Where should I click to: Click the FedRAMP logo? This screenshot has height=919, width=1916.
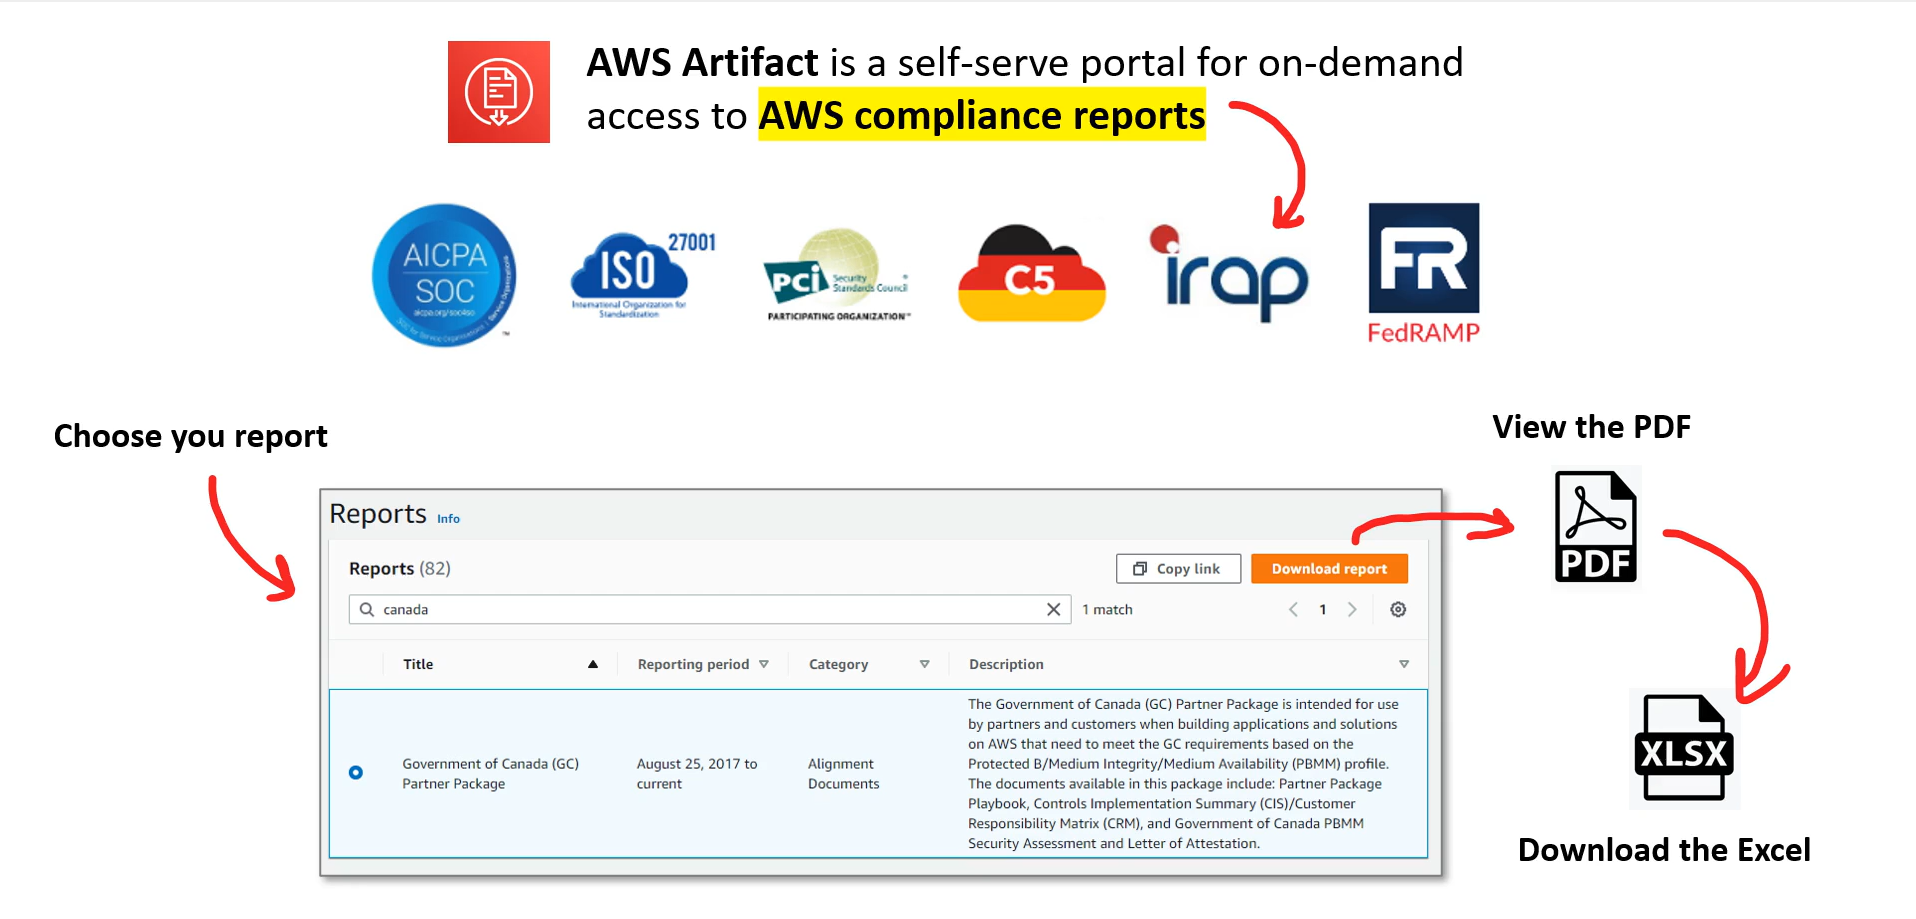[1423, 274]
